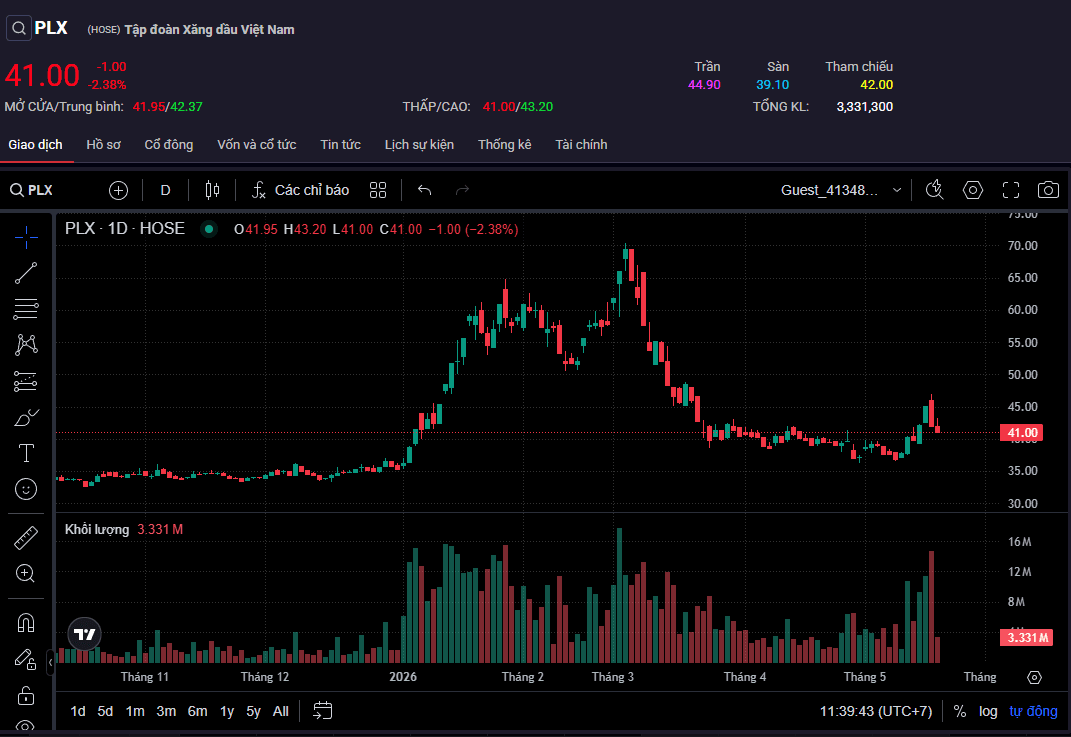The image size is (1071, 737).
Task: Toggle magnet mode for drawings
Action: click(26, 623)
